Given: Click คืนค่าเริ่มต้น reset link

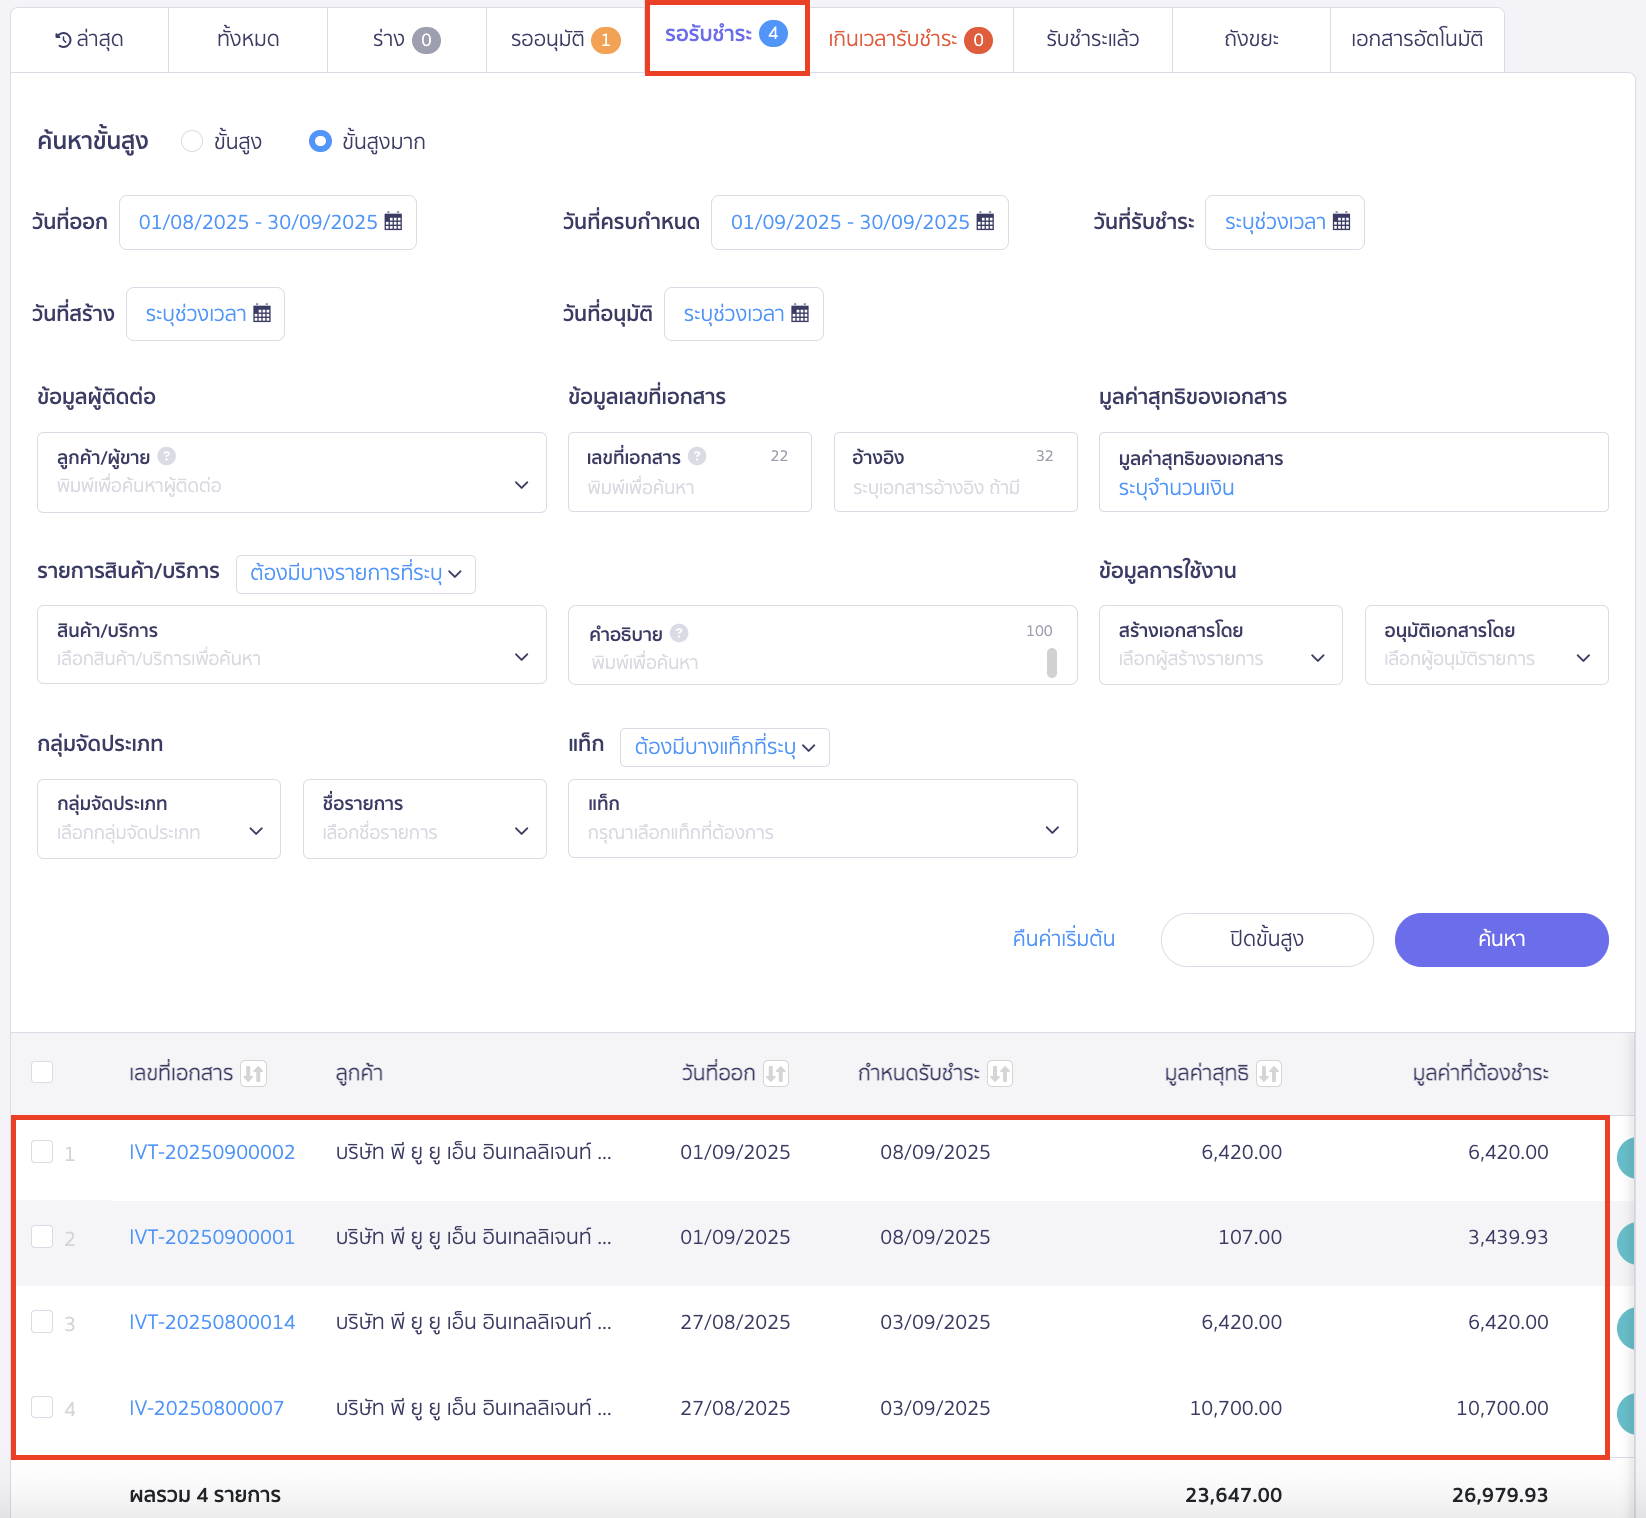Looking at the screenshot, I should [1063, 939].
